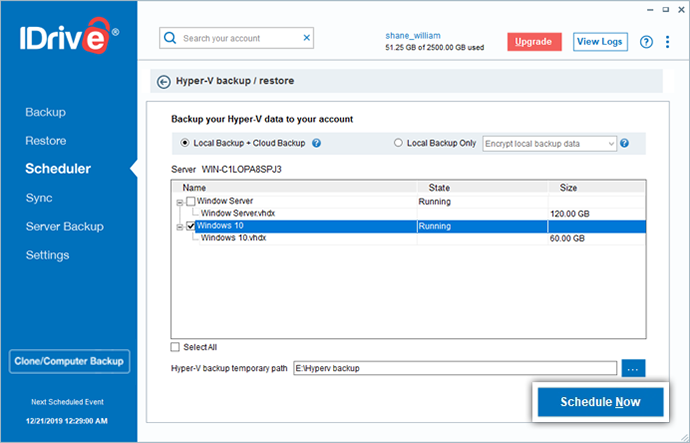Click the 120.00 GB size cell
This screenshot has width=690, height=443.
(x=570, y=214)
